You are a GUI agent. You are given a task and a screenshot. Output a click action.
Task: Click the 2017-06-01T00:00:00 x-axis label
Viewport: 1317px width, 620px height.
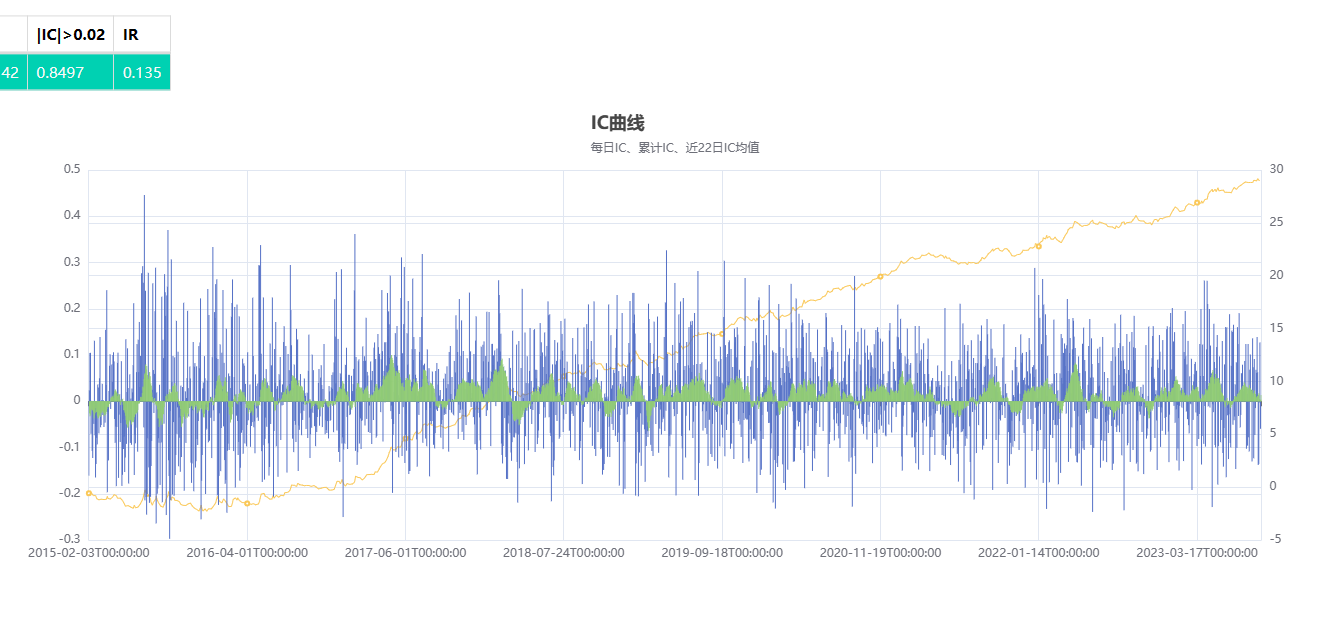tap(405, 553)
